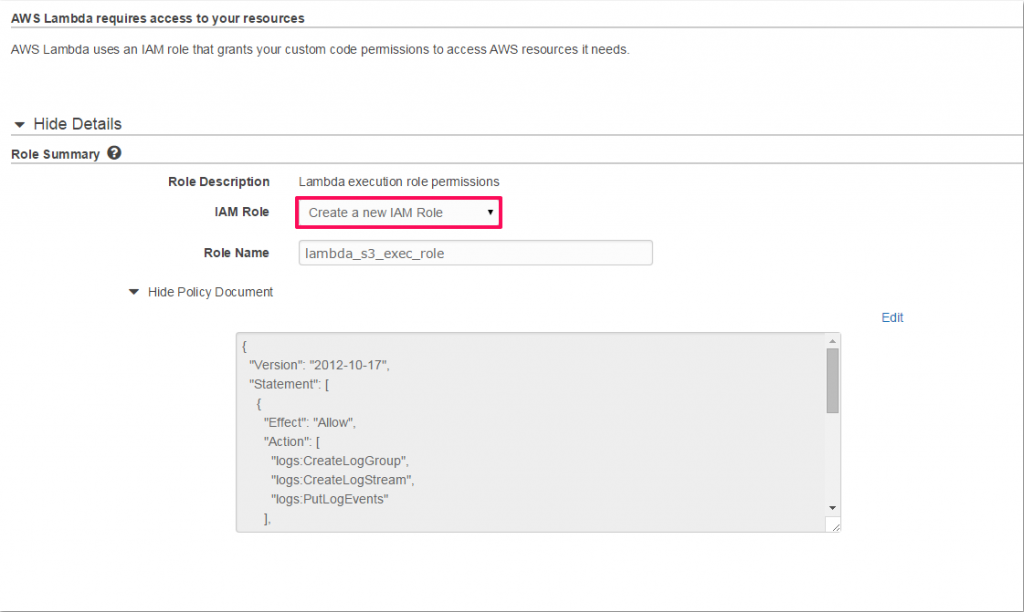The width and height of the screenshot is (1024, 612).
Task: Click the policy document scrollbar thumb
Action: click(x=832, y=381)
